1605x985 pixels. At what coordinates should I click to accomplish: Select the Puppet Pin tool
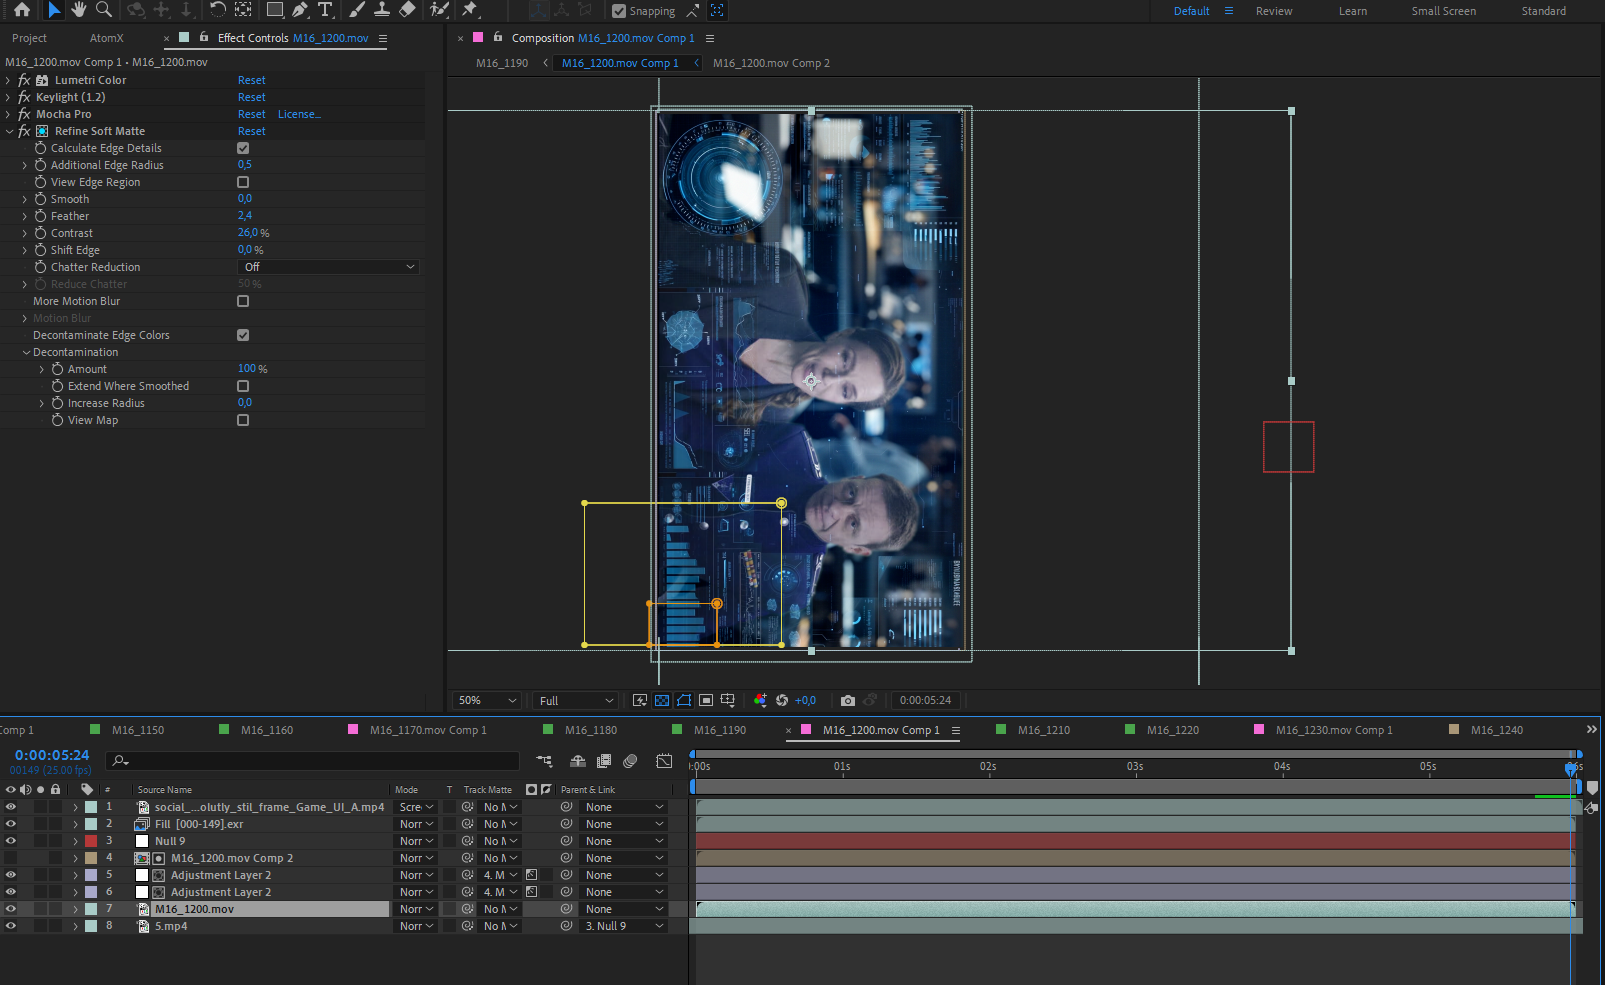click(469, 10)
